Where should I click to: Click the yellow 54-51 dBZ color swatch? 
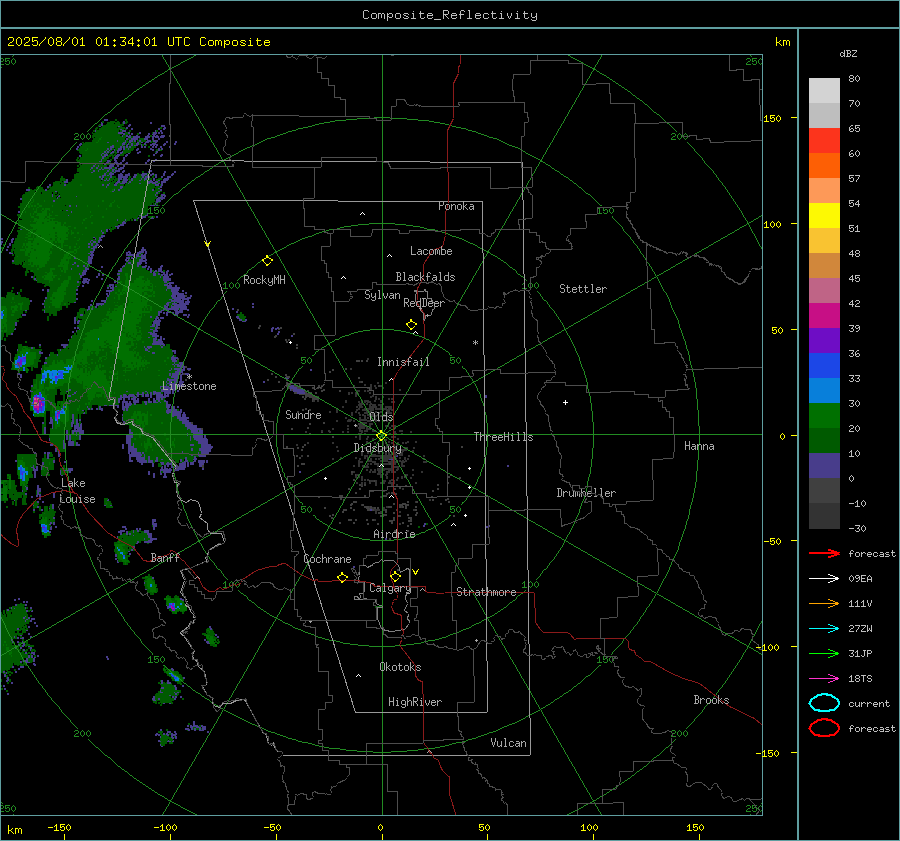[x=824, y=215]
